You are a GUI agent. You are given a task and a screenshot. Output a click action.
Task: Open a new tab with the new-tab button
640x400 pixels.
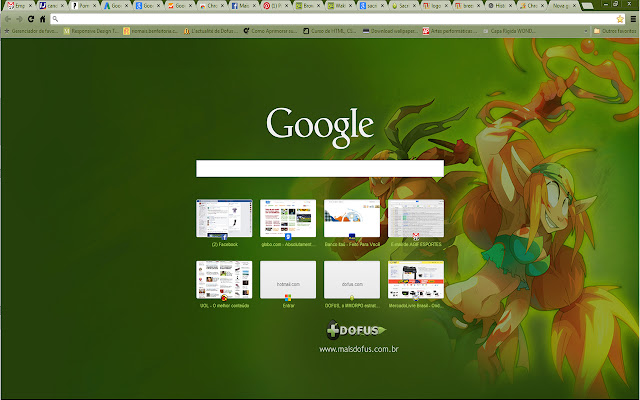coord(587,6)
